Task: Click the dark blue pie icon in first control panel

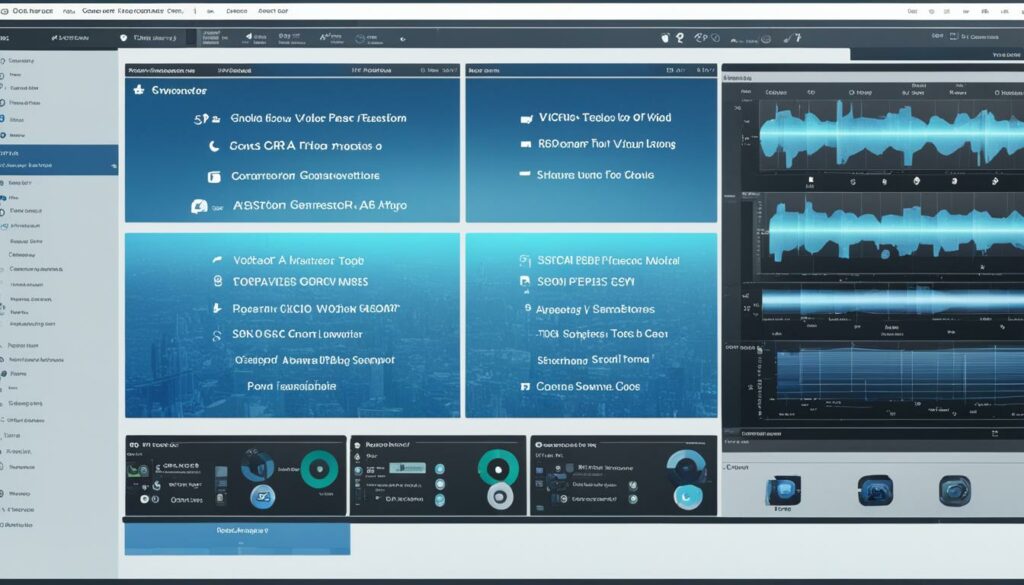Action: [258, 466]
